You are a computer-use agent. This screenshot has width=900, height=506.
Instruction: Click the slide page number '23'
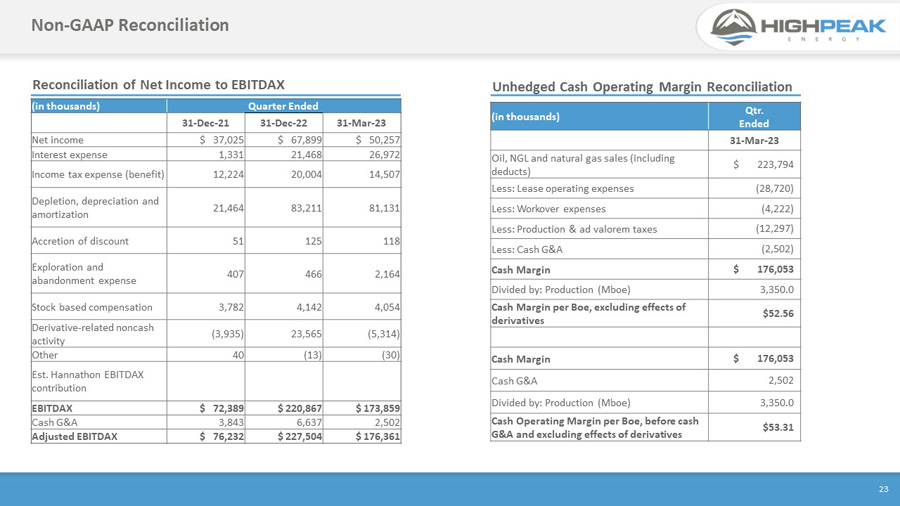click(883, 489)
